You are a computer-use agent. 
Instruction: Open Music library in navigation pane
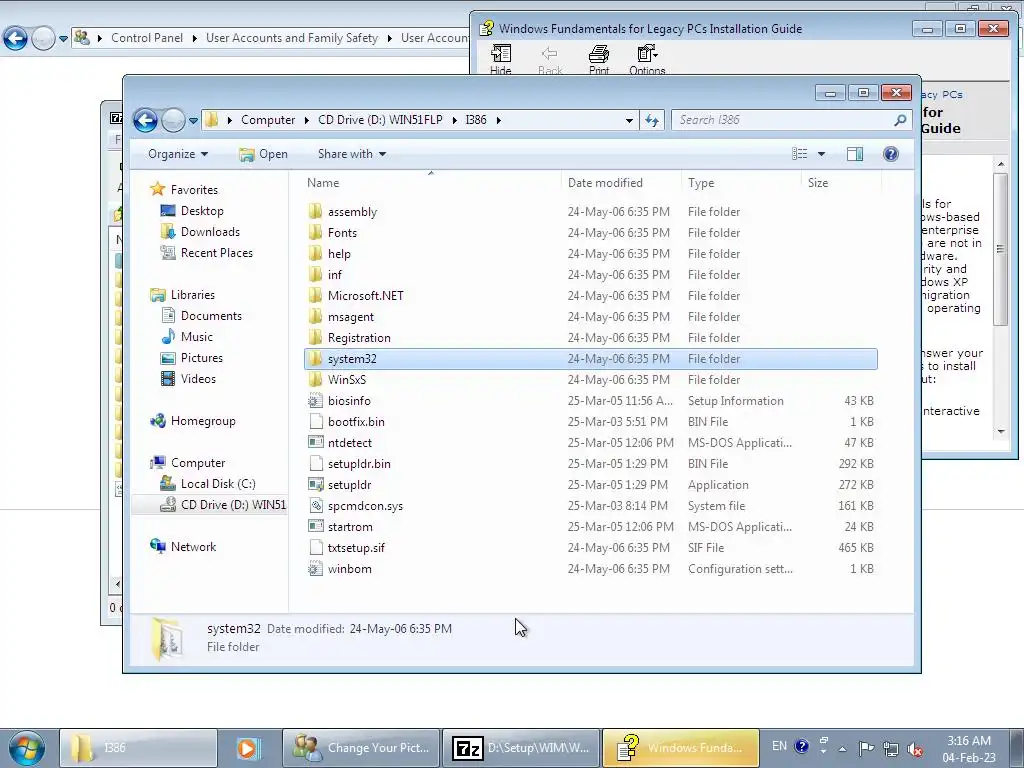[x=197, y=337]
